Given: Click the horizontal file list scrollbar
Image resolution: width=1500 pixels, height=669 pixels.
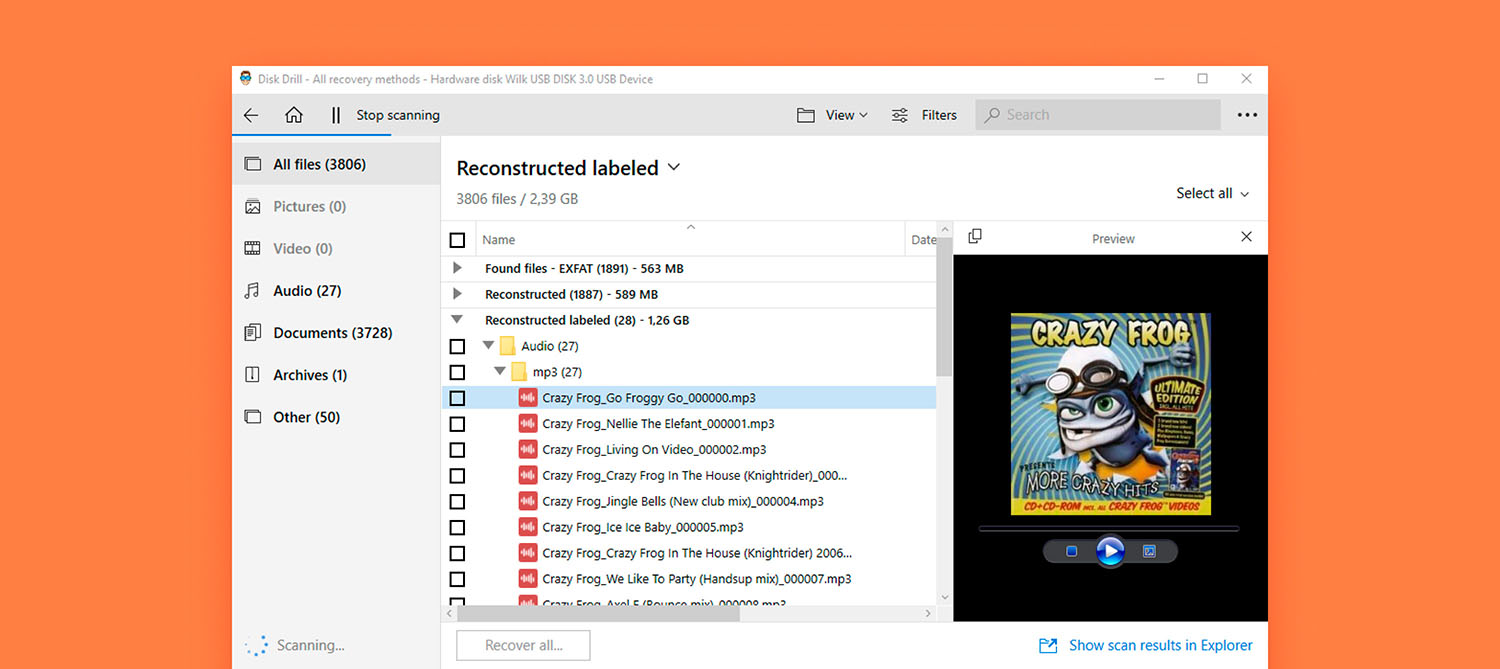Looking at the screenshot, I should 598,613.
